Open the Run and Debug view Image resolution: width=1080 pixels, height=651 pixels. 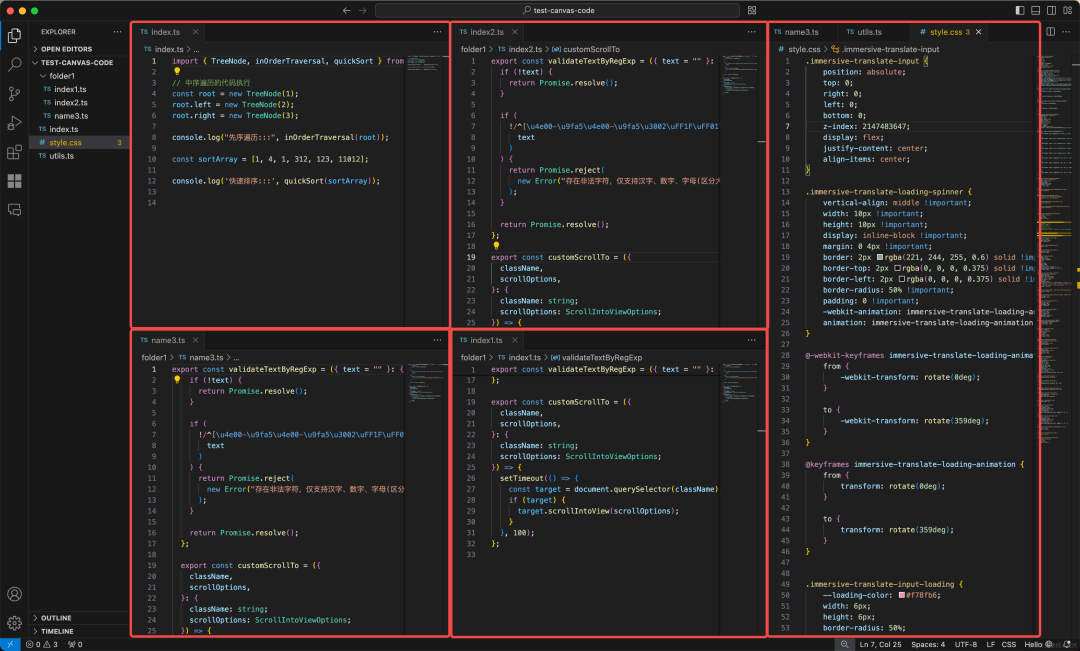[14, 123]
